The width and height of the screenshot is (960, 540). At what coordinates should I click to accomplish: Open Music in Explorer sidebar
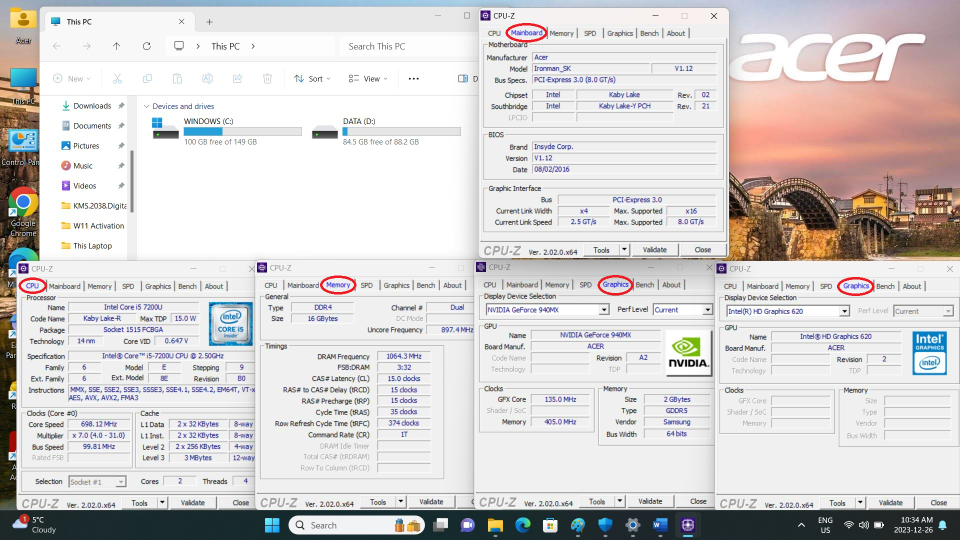pyautogui.click(x=92, y=165)
